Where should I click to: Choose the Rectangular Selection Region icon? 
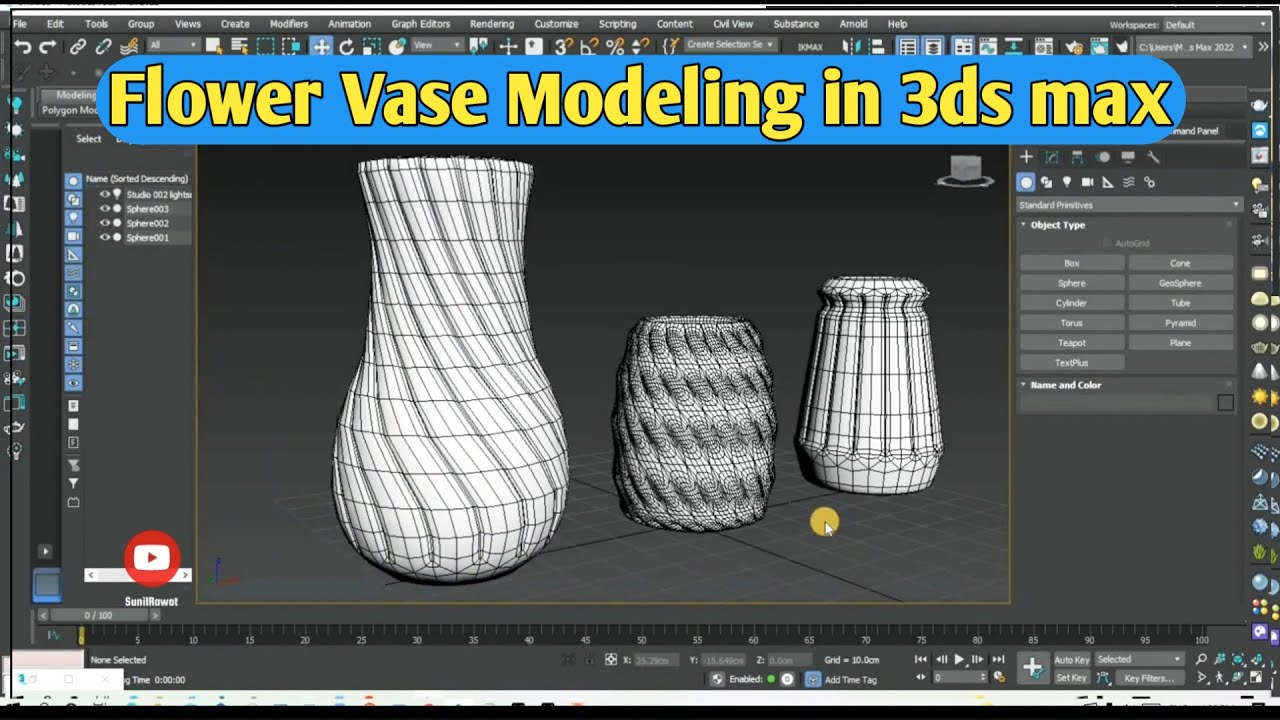(x=266, y=46)
